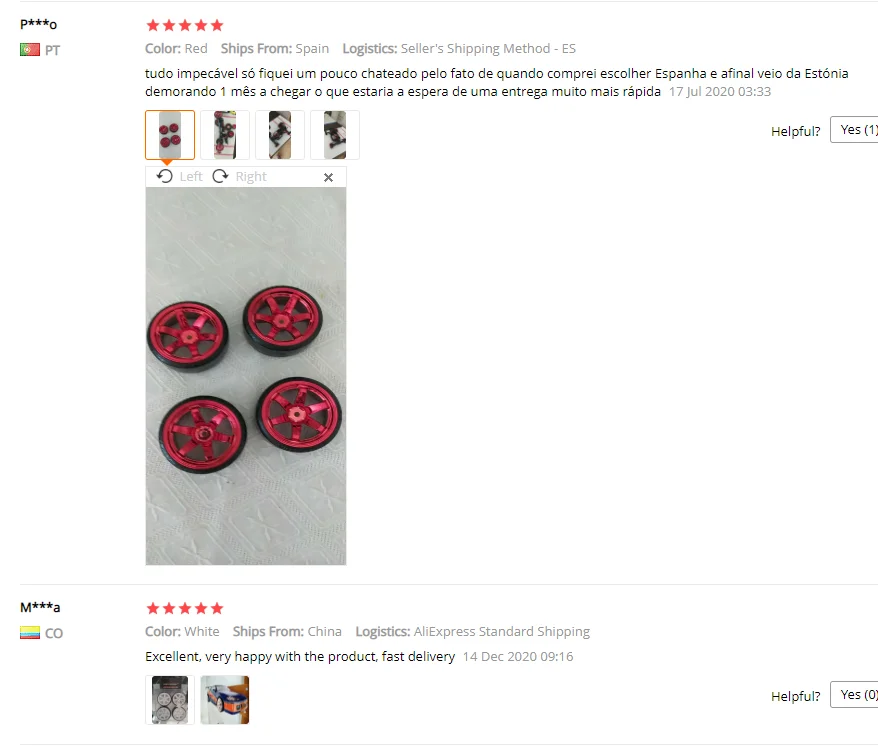Click the 'Left' rotate label
The height and width of the screenshot is (746, 878).
pos(191,177)
